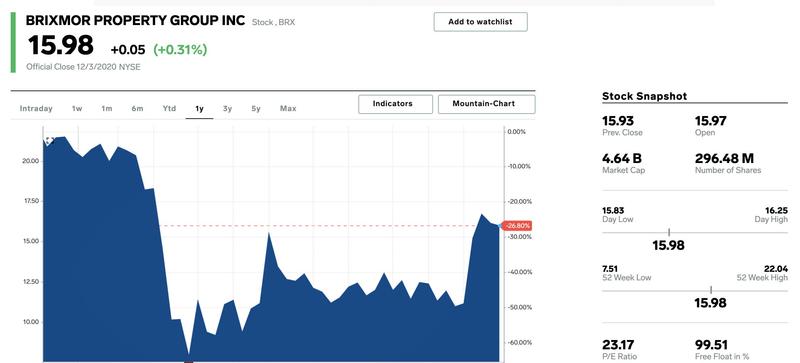Click the 10.00 price axis label
The image size is (800, 363).
click(x=31, y=322)
